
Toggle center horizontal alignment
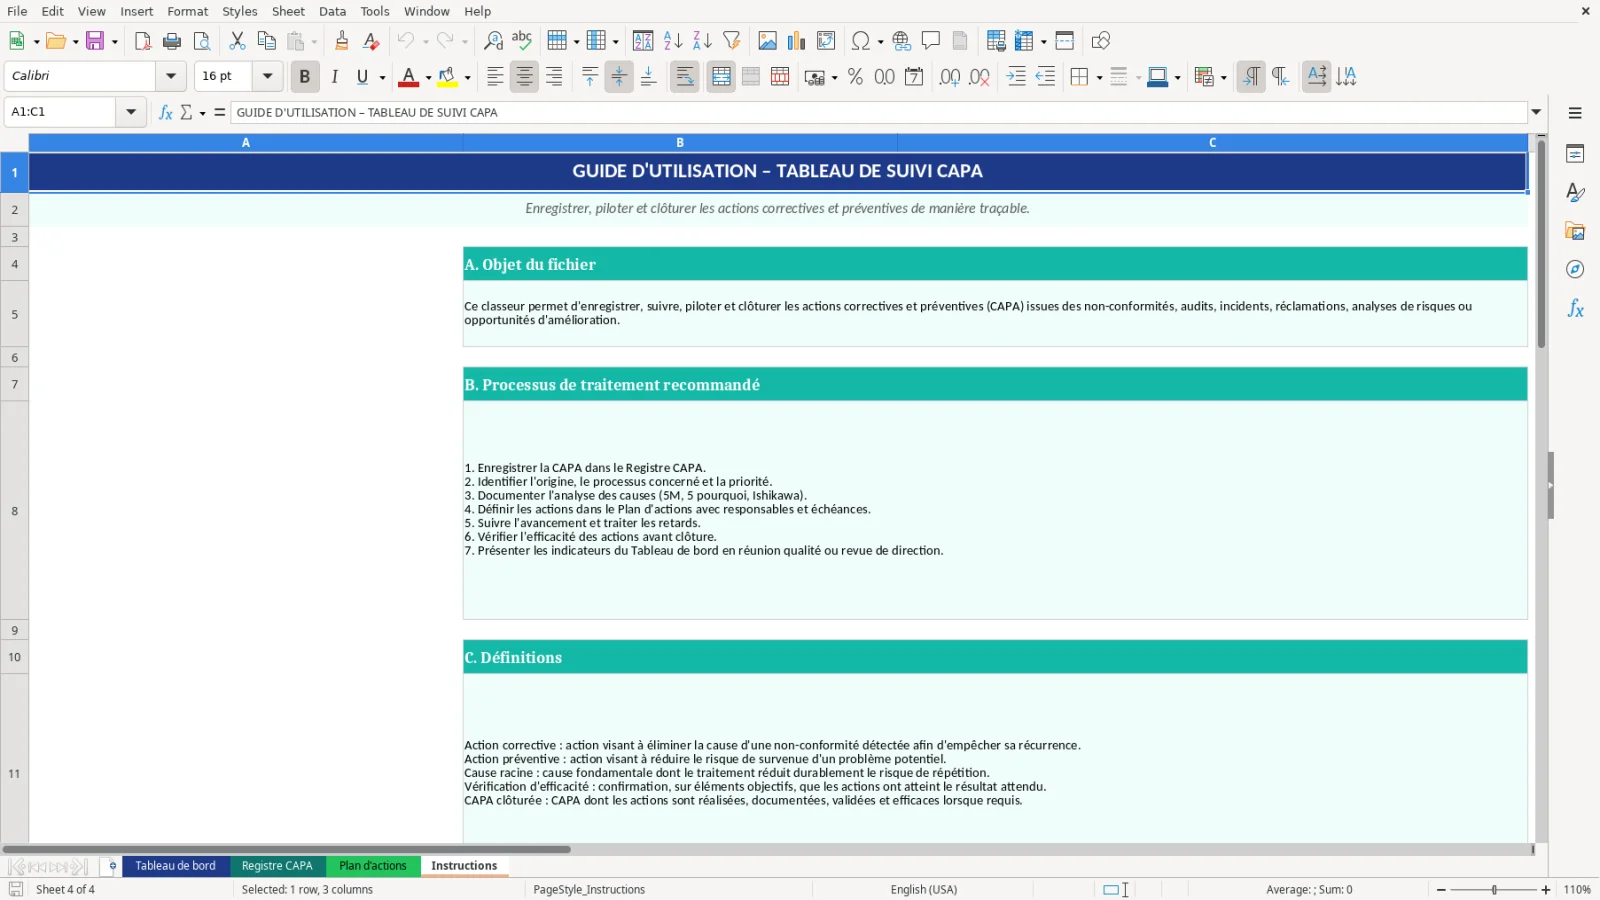click(524, 77)
